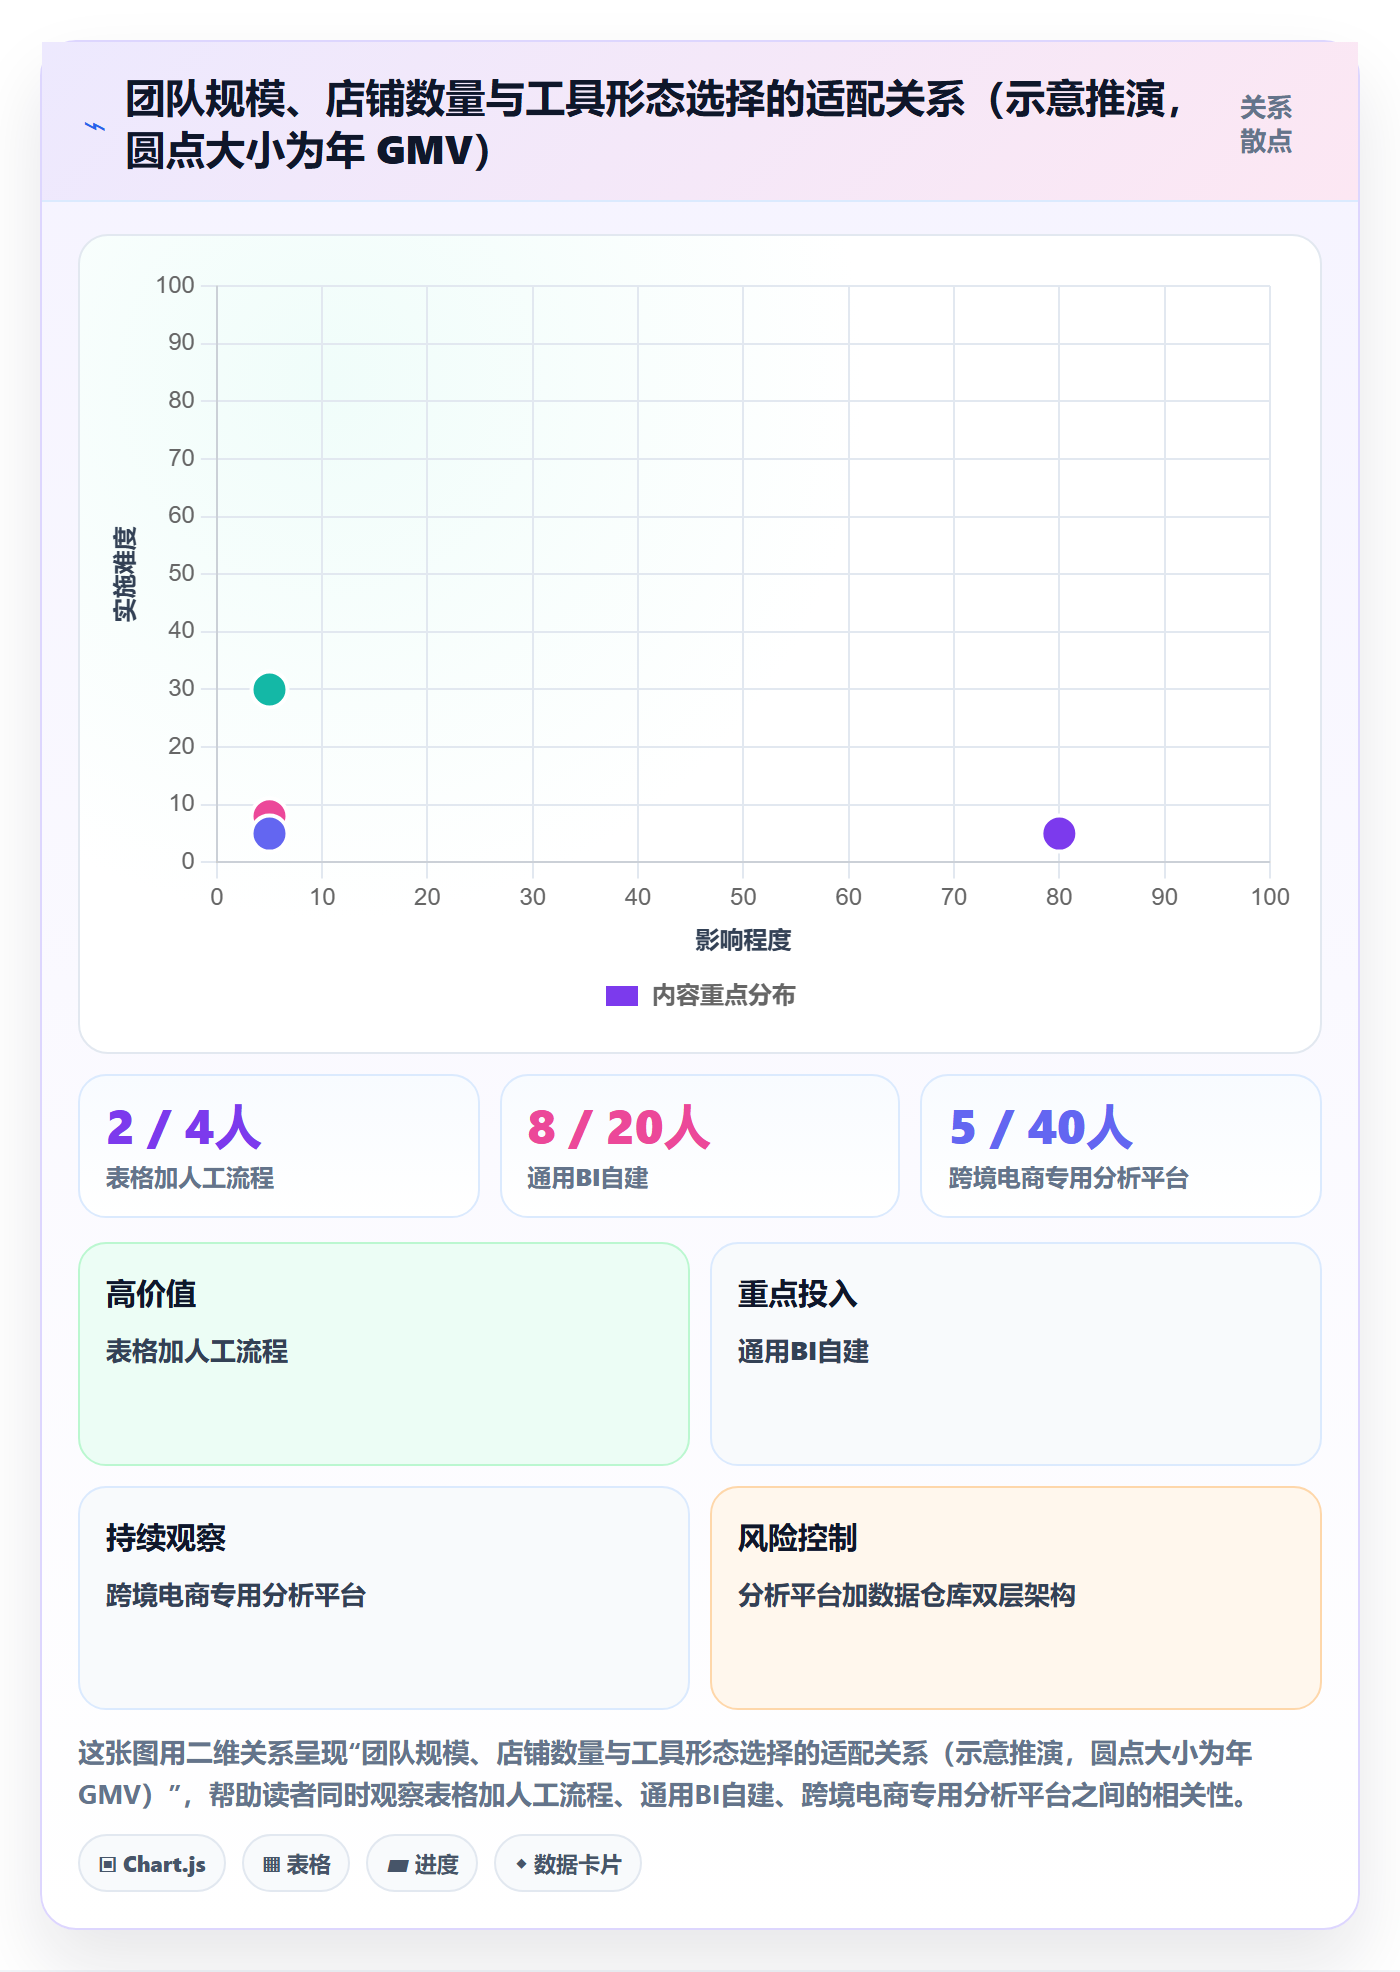The width and height of the screenshot is (1400, 1972).
Task: Click 跨境电商专用分析平台 under 持续观察
Action: pos(236,1595)
